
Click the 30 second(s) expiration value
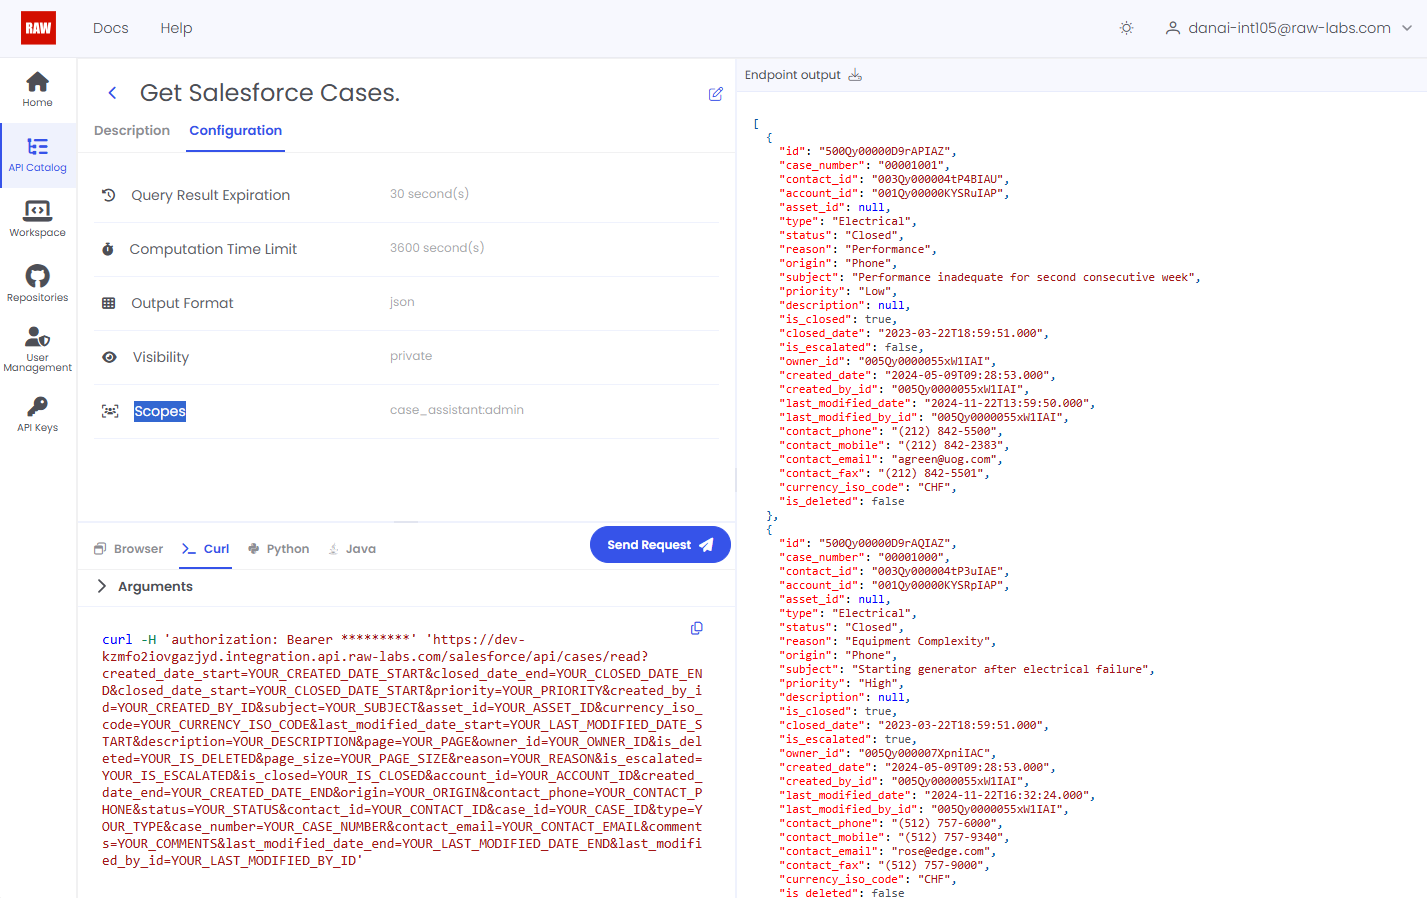tap(429, 194)
